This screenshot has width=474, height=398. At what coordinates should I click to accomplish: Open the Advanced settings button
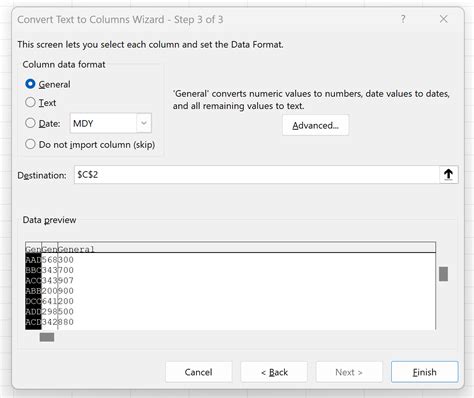(315, 125)
